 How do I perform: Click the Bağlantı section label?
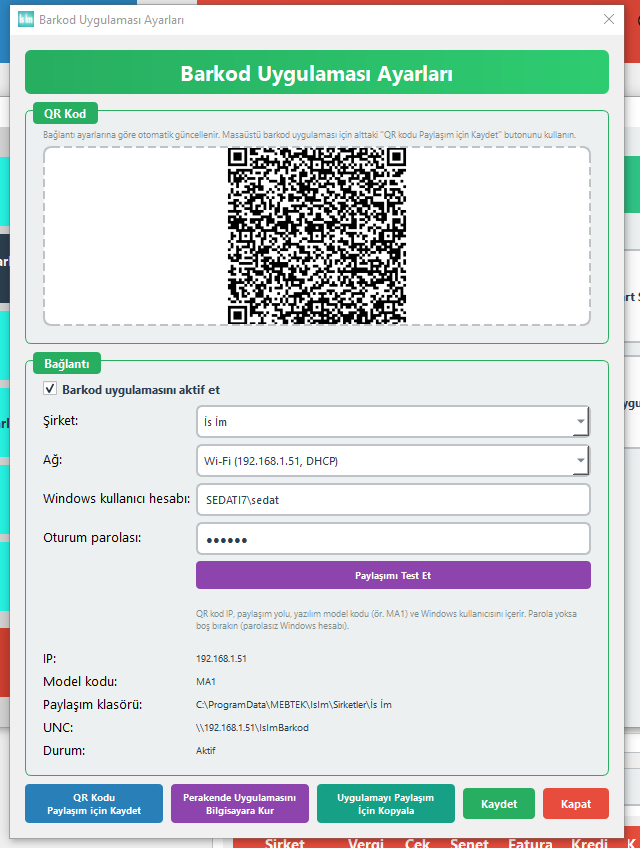click(67, 363)
